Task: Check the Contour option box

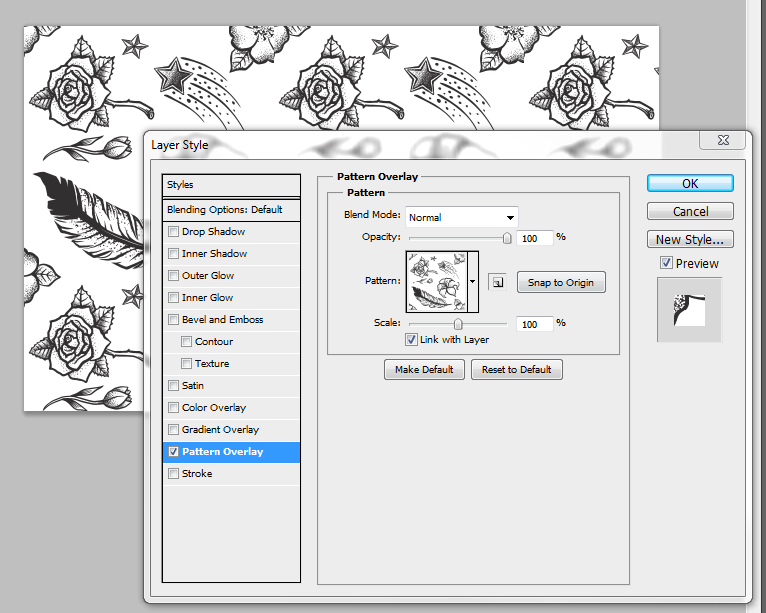Action: click(186, 341)
